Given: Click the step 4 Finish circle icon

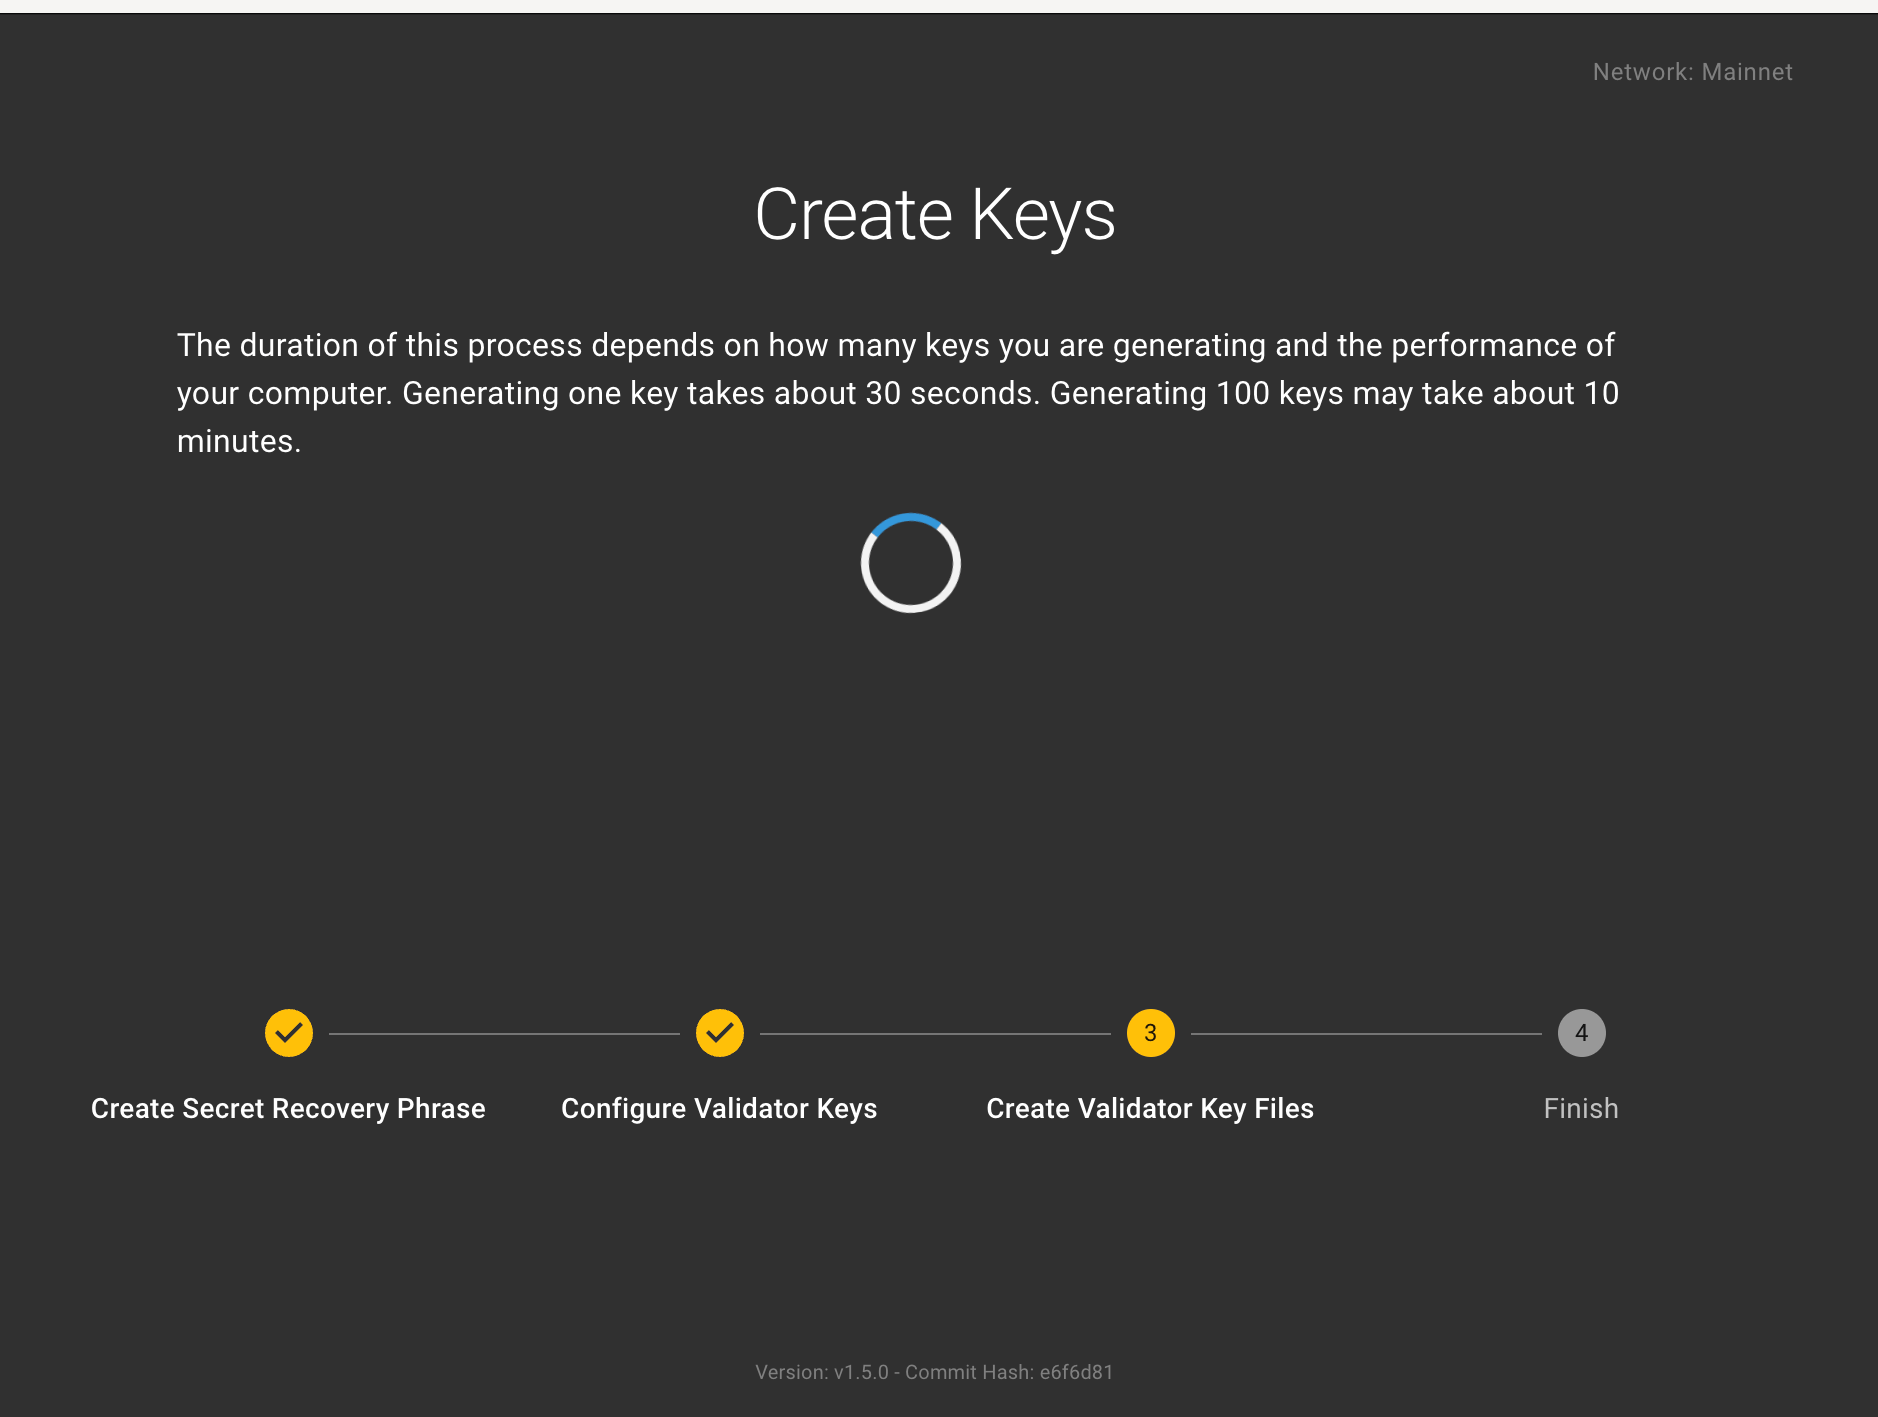Looking at the screenshot, I should click(1582, 1033).
